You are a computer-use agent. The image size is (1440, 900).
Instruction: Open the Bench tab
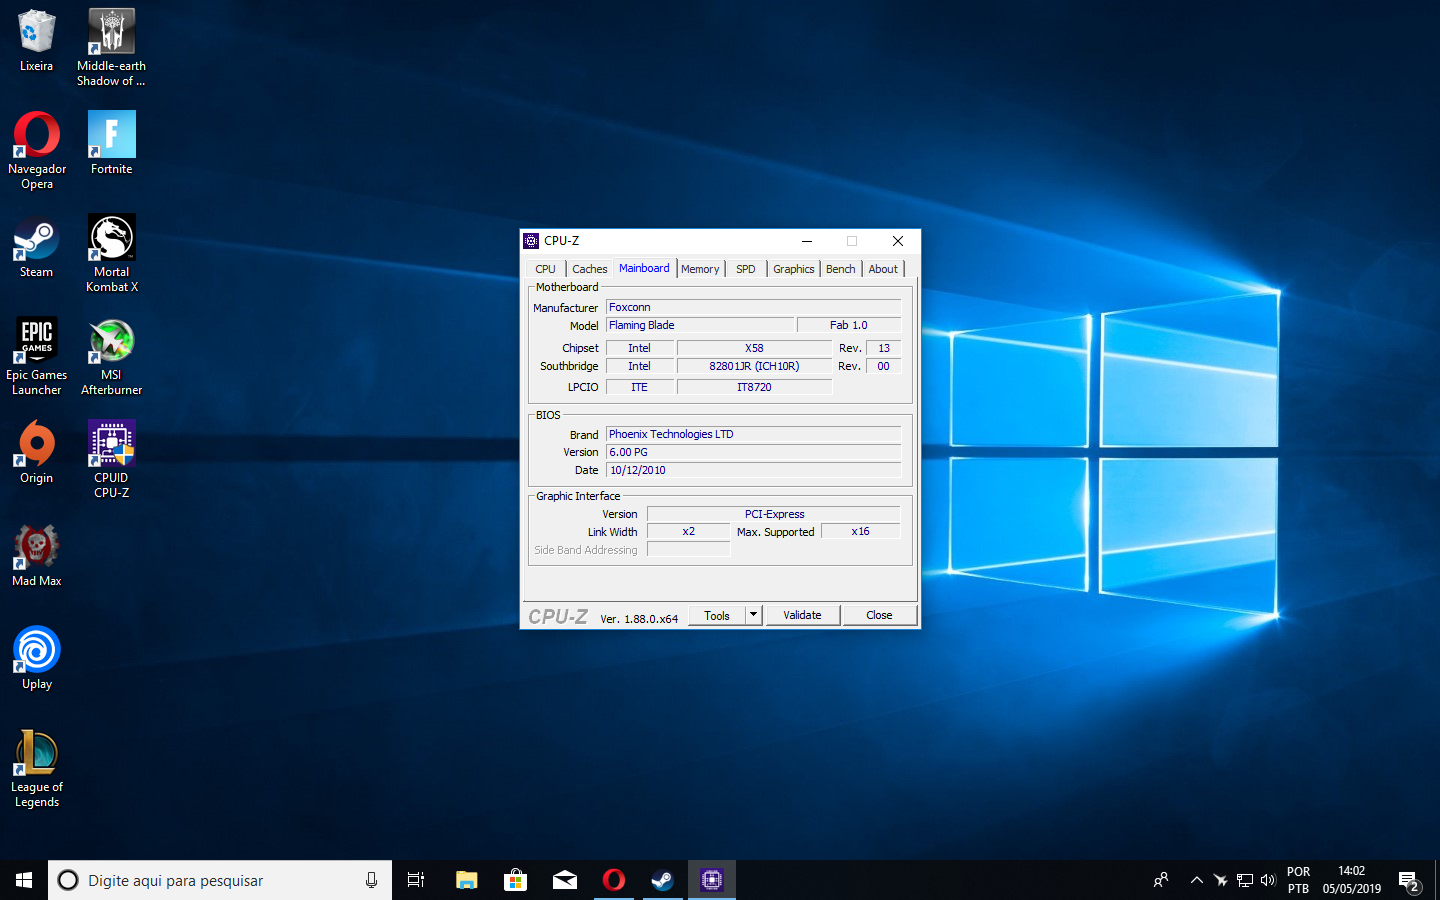pyautogui.click(x=841, y=269)
